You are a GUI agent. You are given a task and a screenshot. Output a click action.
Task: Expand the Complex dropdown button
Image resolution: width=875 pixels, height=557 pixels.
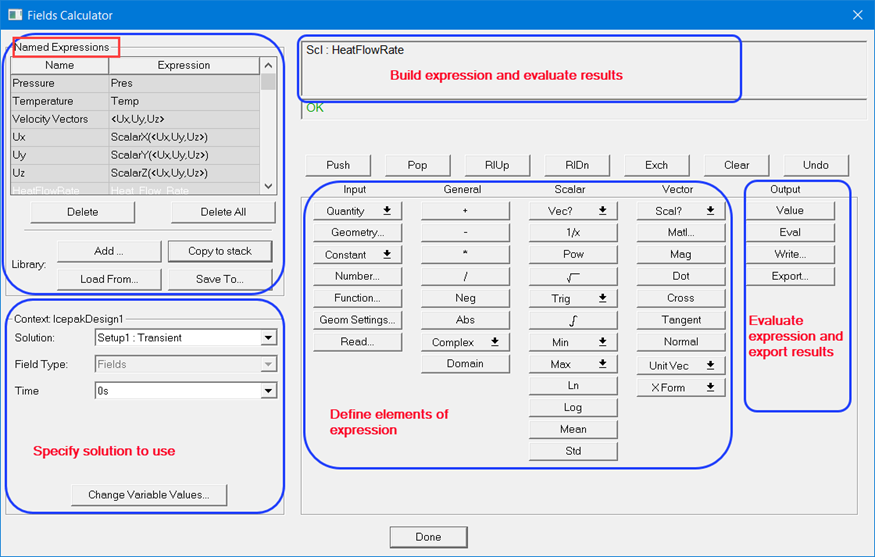click(x=465, y=342)
